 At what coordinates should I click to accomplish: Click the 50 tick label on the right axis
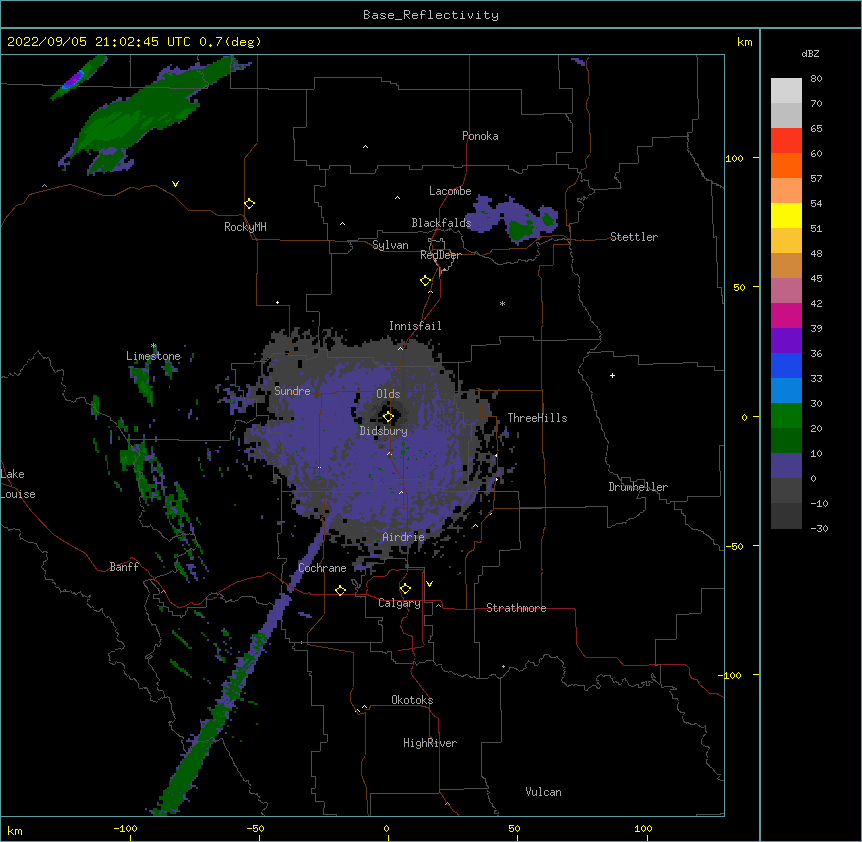click(739, 287)
